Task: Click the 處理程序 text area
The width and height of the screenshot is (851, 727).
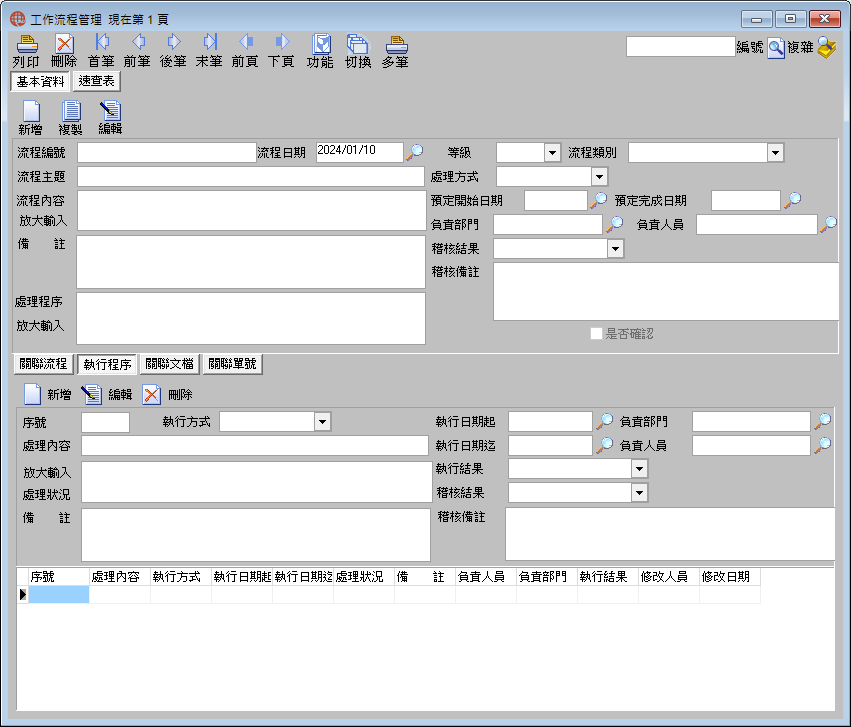Action: [x=251, y=318]
